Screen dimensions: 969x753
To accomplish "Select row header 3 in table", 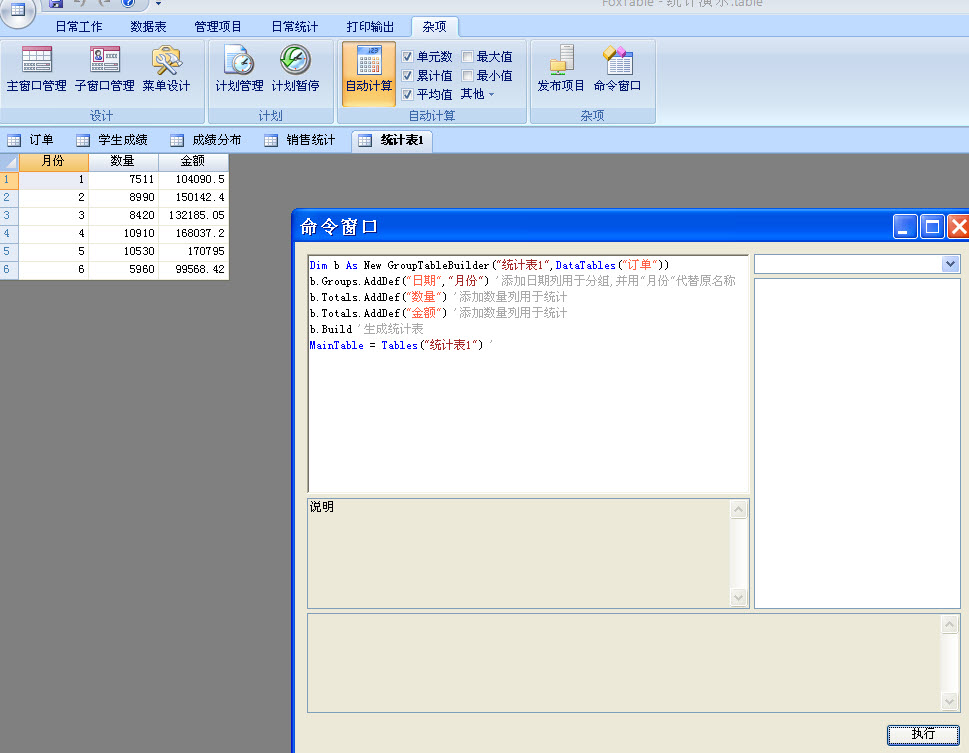I will 9,216.
